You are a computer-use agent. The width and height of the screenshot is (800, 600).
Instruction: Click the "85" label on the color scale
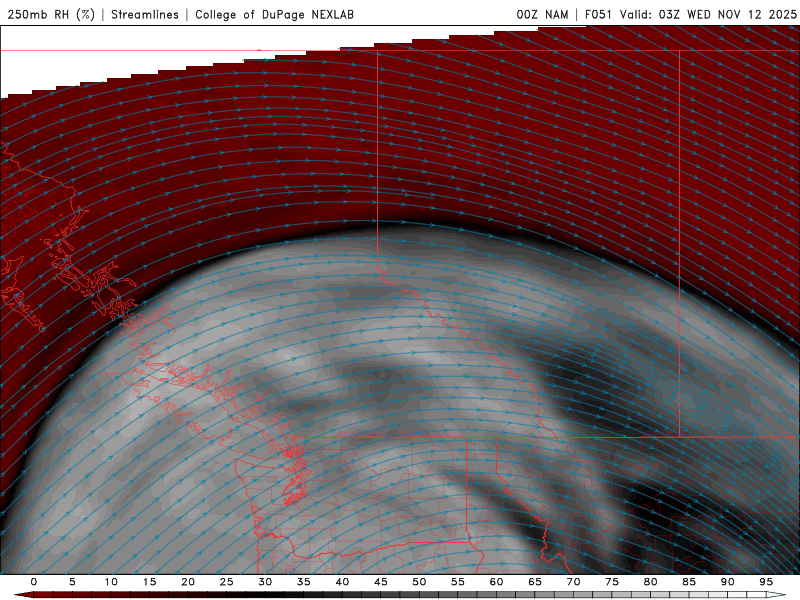(689, 582)
